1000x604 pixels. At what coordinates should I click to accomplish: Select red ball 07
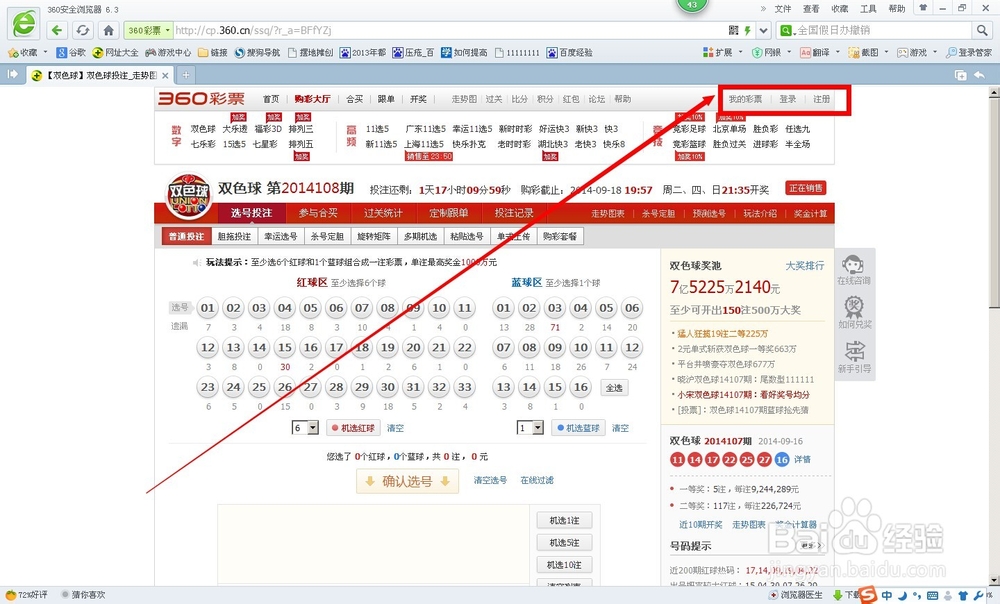tap(362, 308)
